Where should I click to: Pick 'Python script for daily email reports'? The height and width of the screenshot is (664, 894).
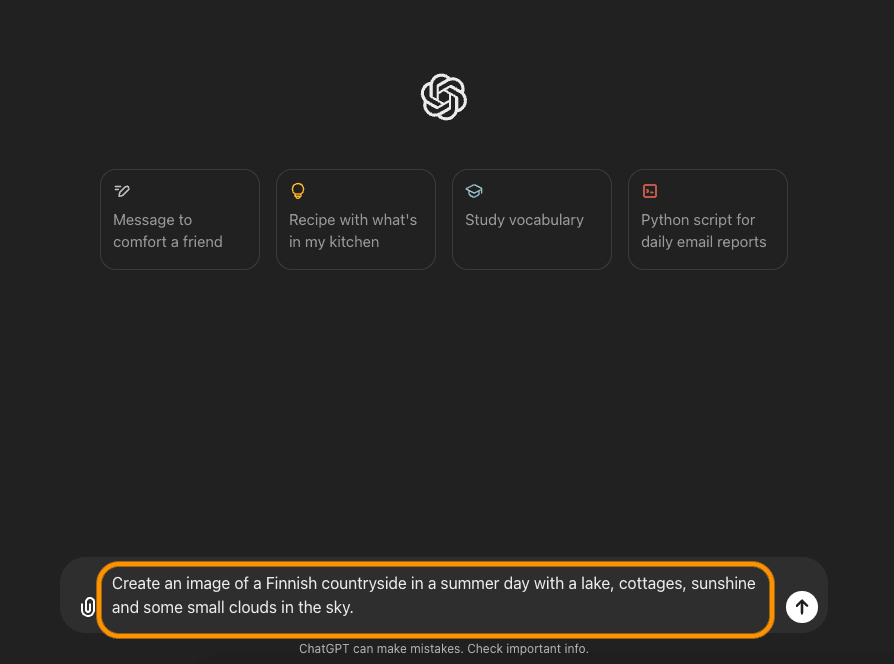[x=708, y=219]
